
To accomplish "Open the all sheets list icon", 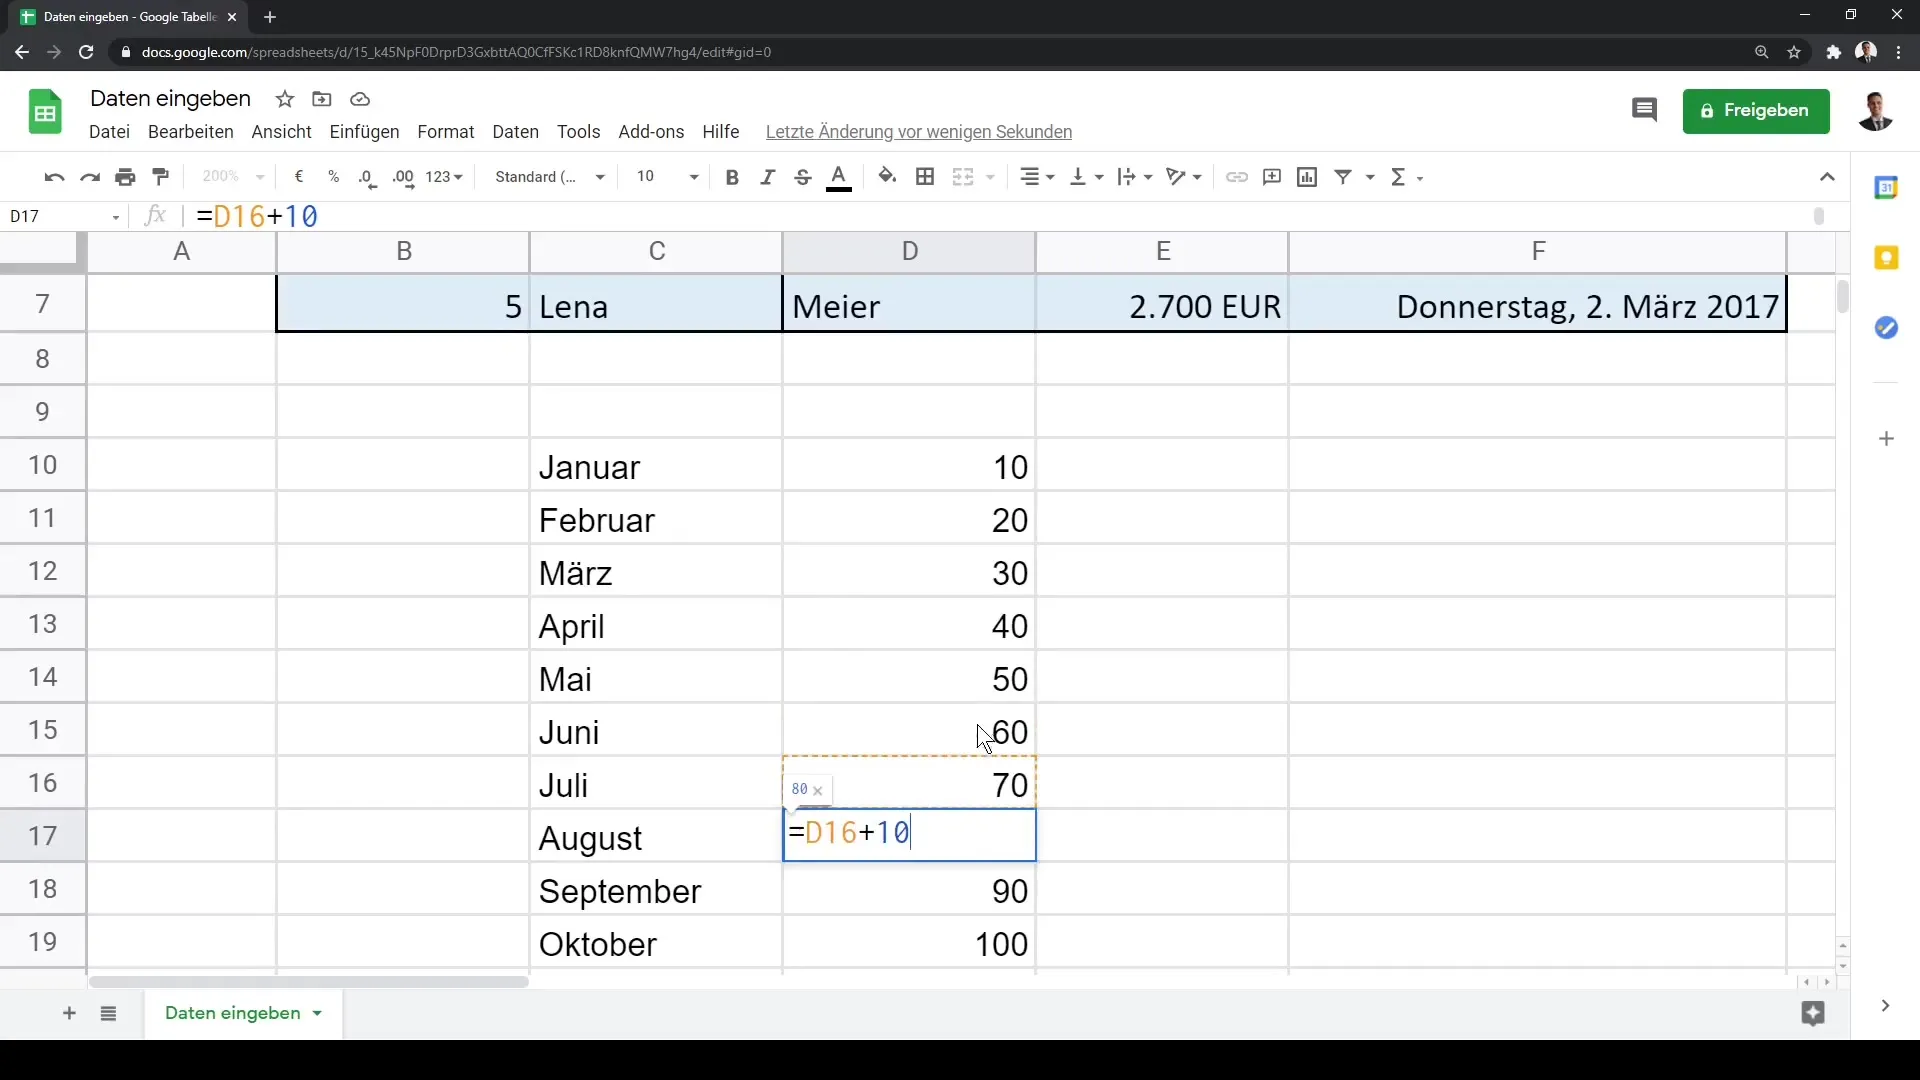I will [108, 1014].
